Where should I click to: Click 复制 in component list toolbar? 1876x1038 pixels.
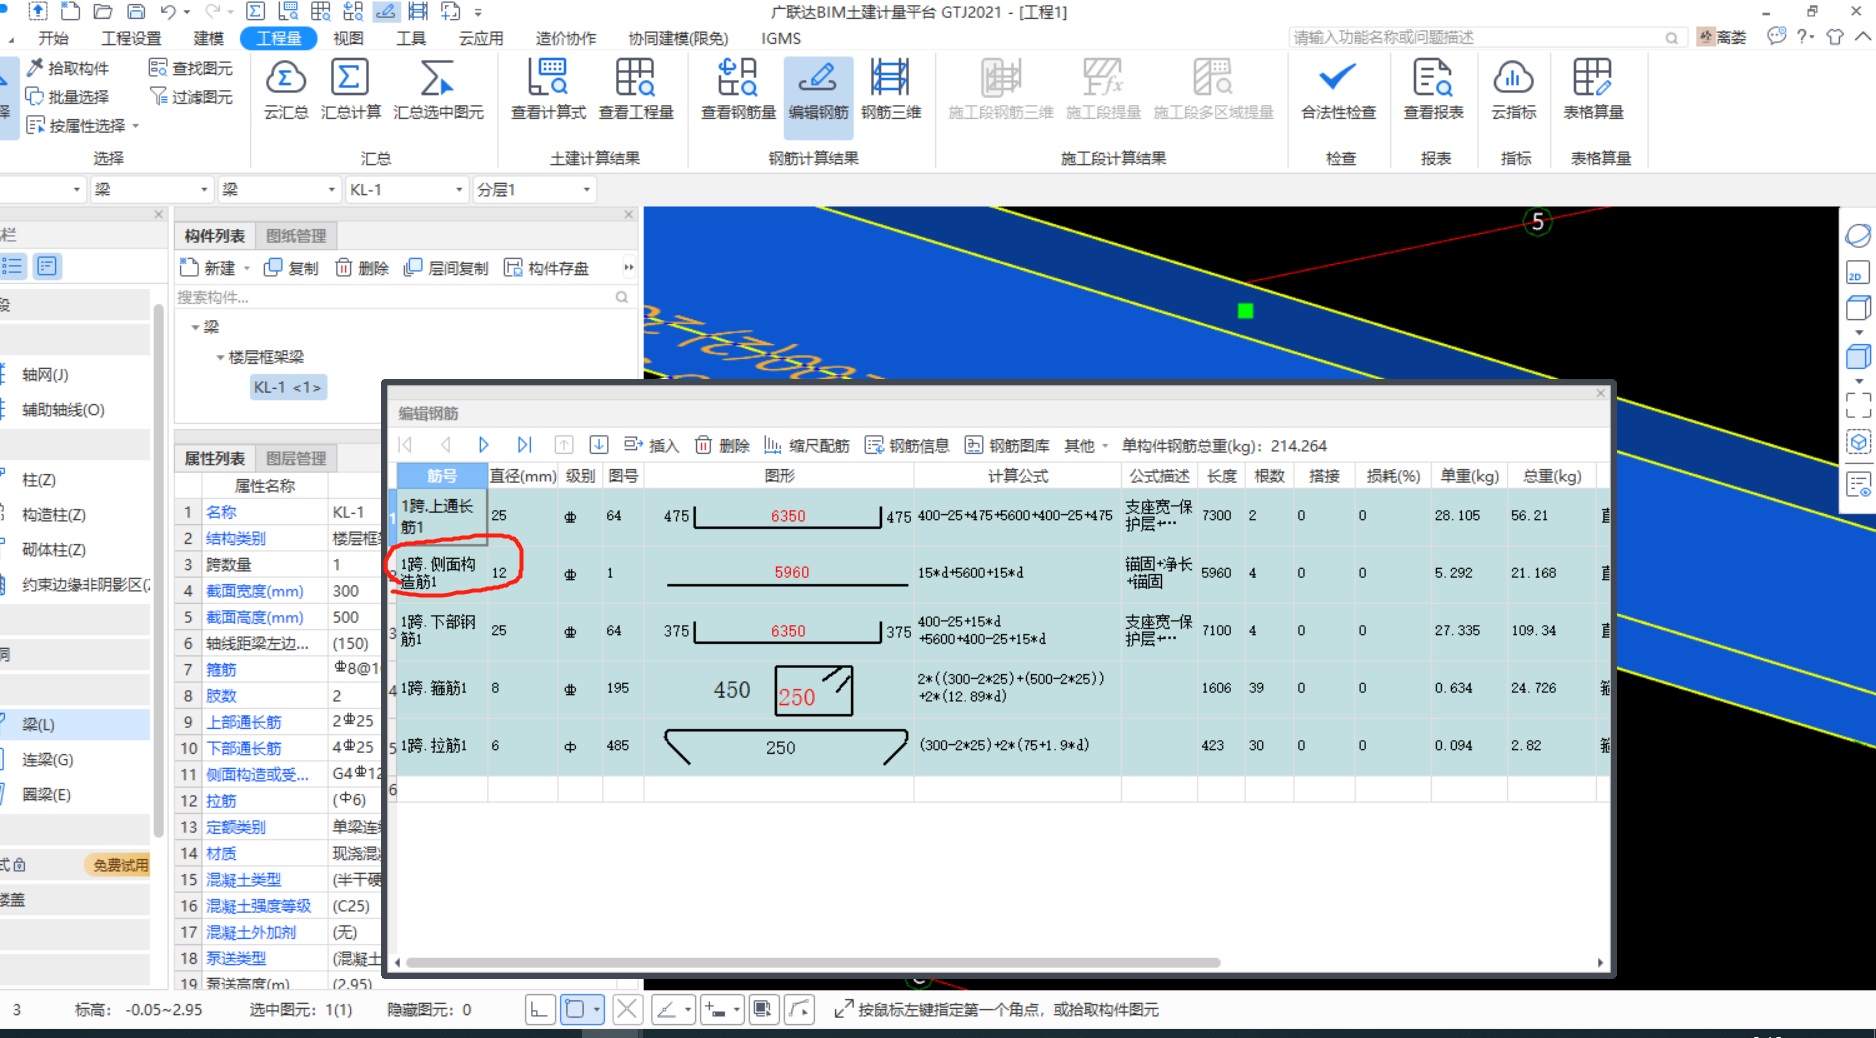(x=291, y=268)
